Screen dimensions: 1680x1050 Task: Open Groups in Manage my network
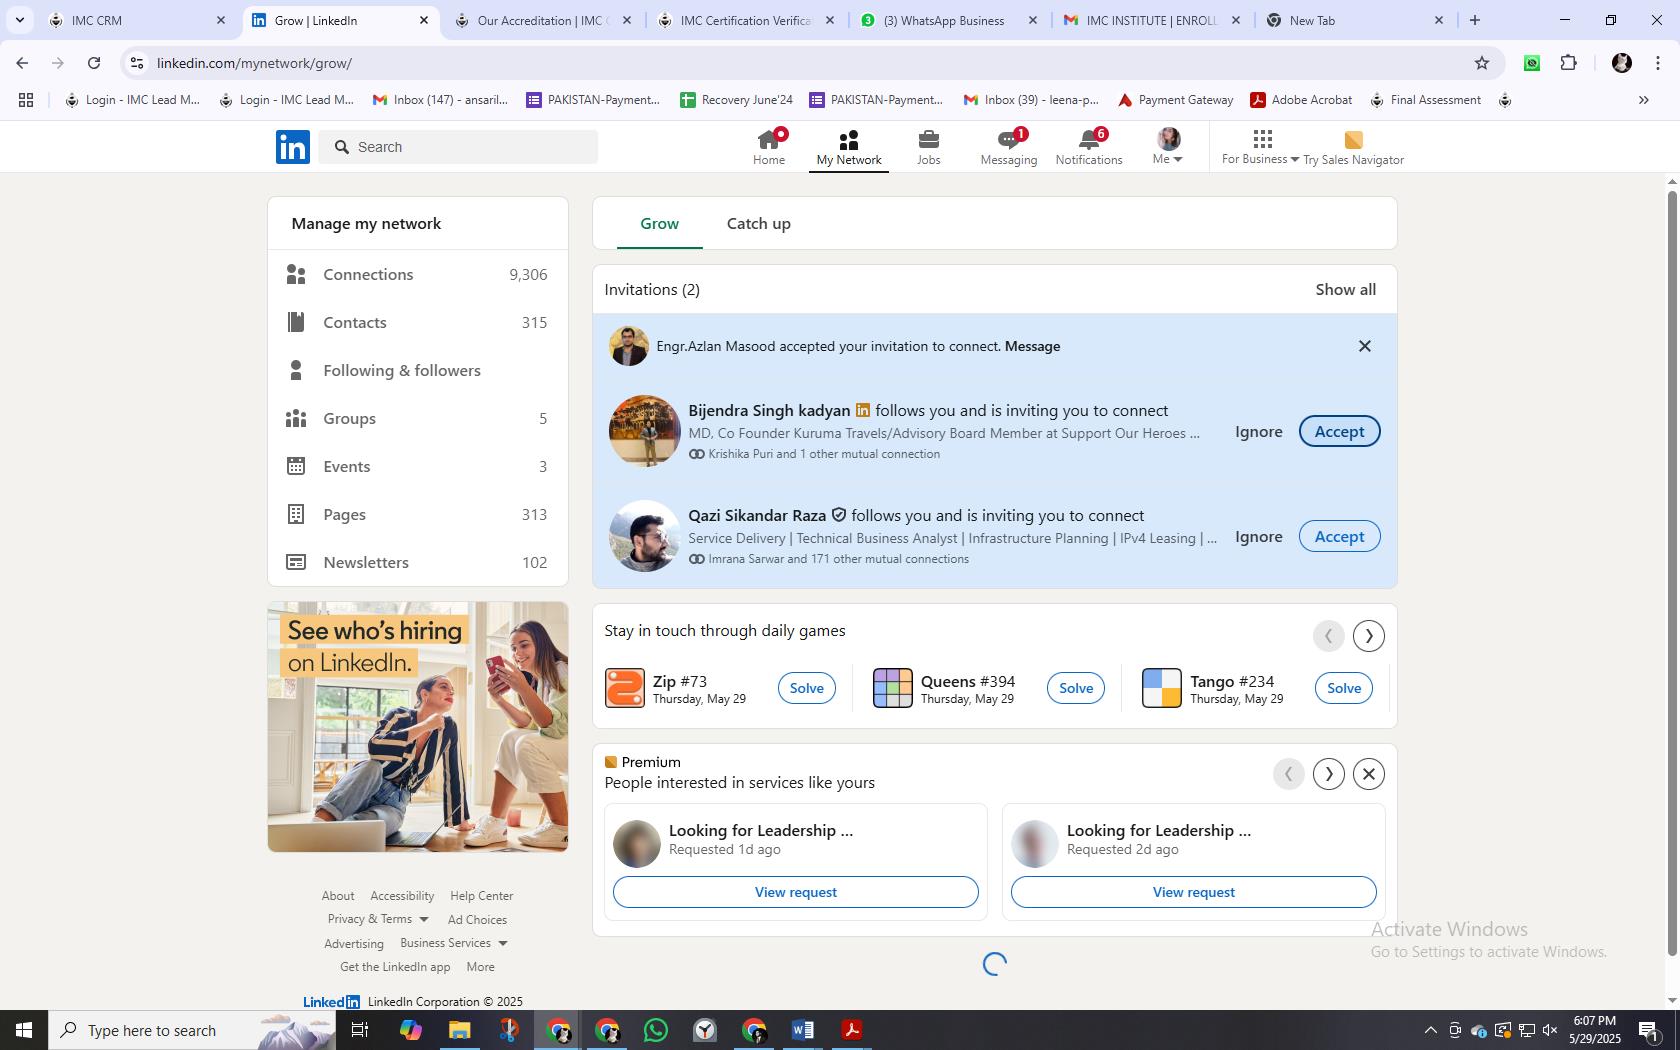click(x=418, y=418)
